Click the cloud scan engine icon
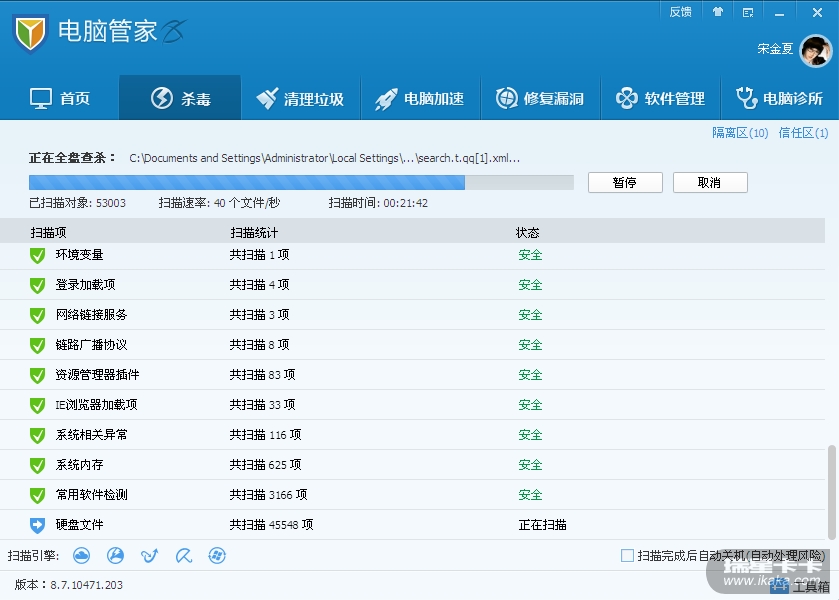Viewport: 839px width, 600px height. [82, 555]
